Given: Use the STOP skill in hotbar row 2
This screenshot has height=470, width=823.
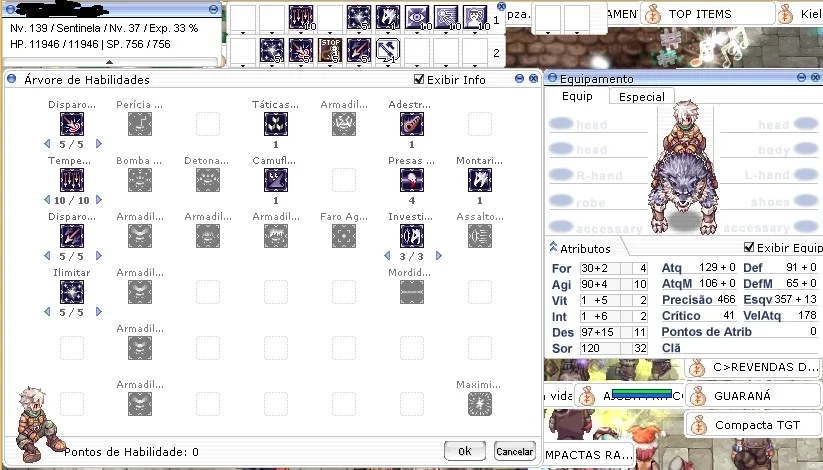Looking at the screenshot, I should (x=330, y=50).
